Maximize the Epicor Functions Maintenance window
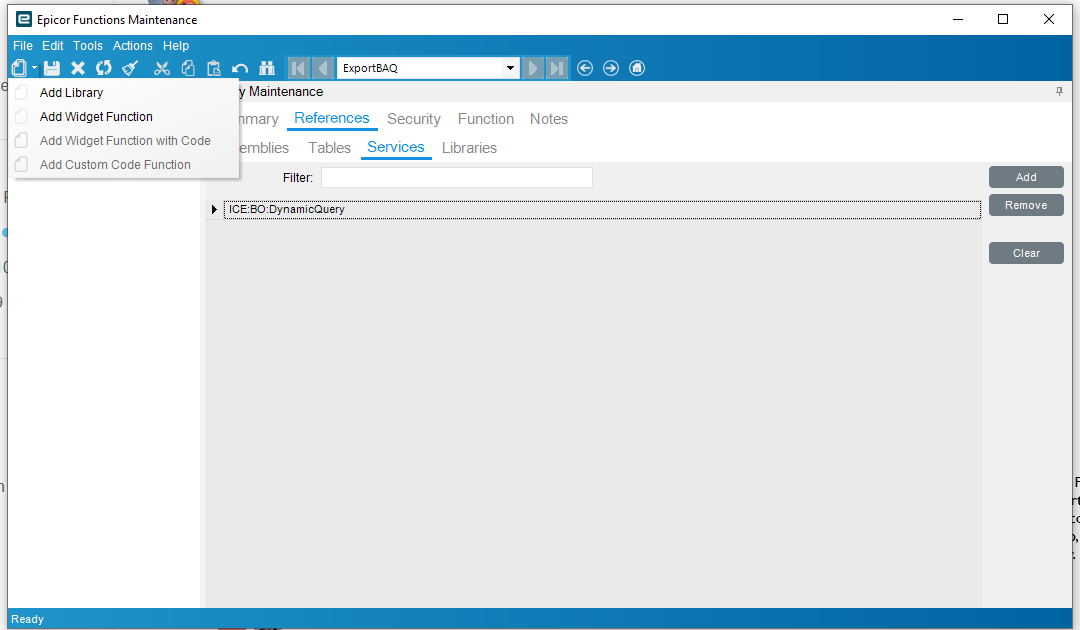Image resolution: width=1080 pixels, height=630 pixels. click(x=1003, y=19)
